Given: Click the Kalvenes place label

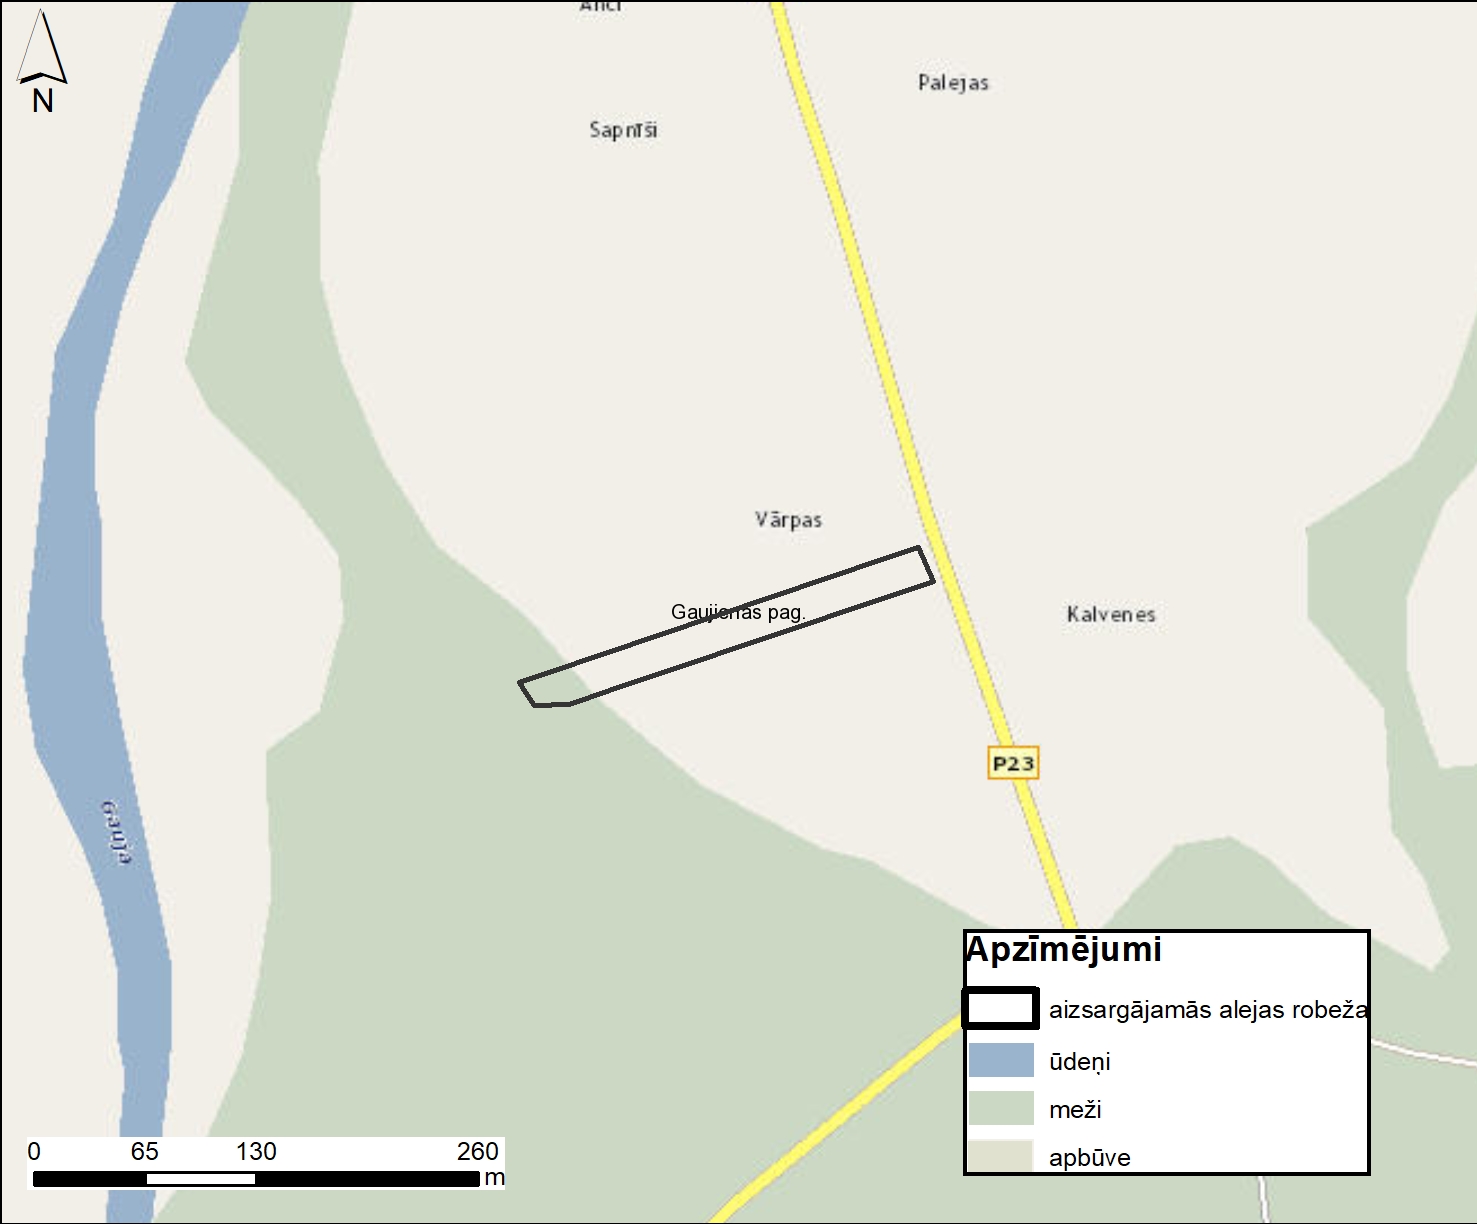Looking at the screenshot, I should click(x=1110, y=614).
